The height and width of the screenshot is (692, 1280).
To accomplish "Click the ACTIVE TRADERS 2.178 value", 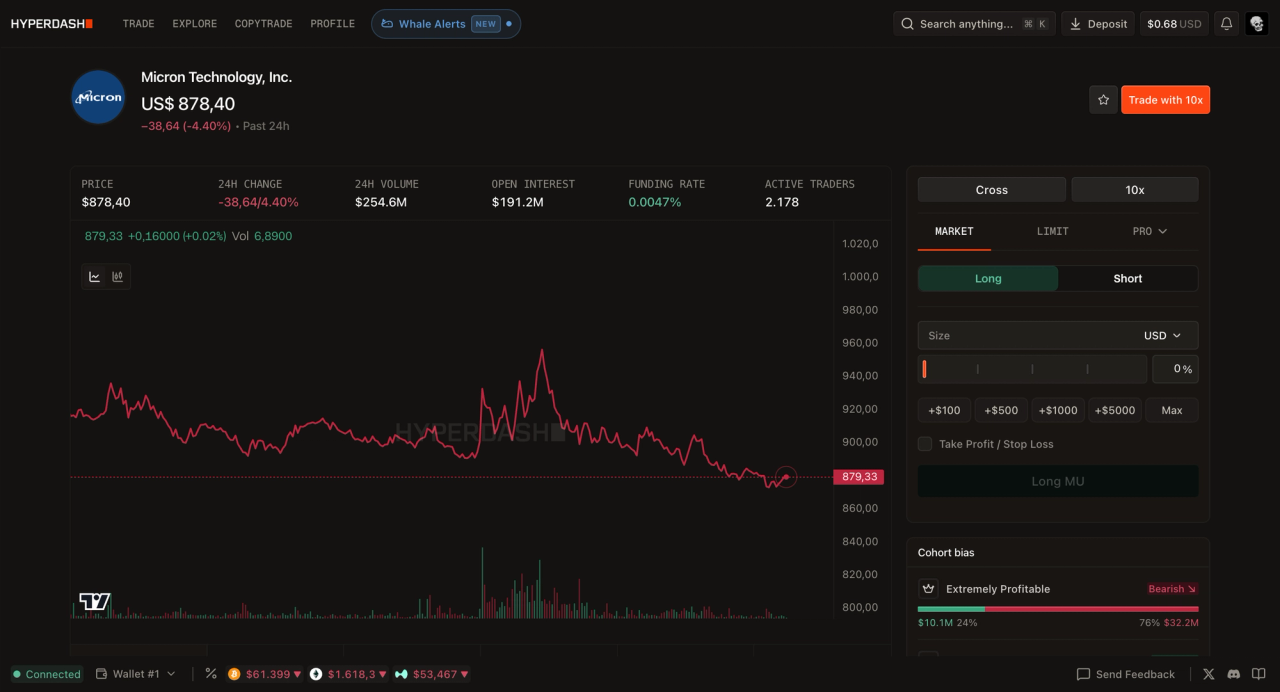I will pos(782,202).
